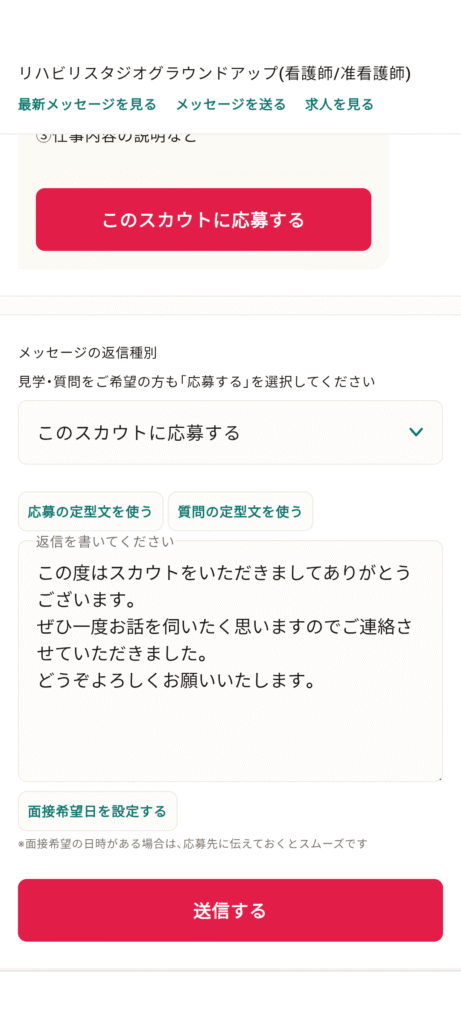Place cursor on どうぞよろしくお願いいたします line
The width and height of the screenshot is (461, 1024).
(x=177, y=681)
